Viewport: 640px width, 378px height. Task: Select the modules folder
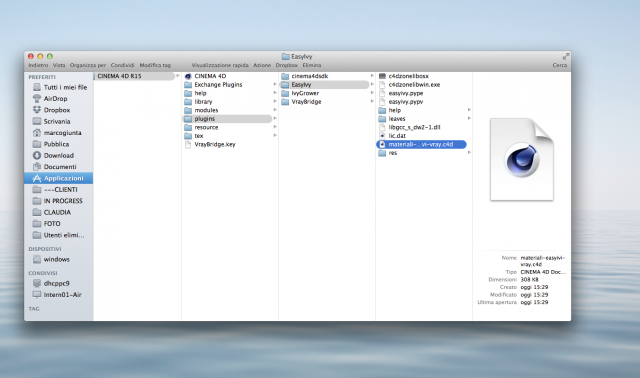[201, 111]
